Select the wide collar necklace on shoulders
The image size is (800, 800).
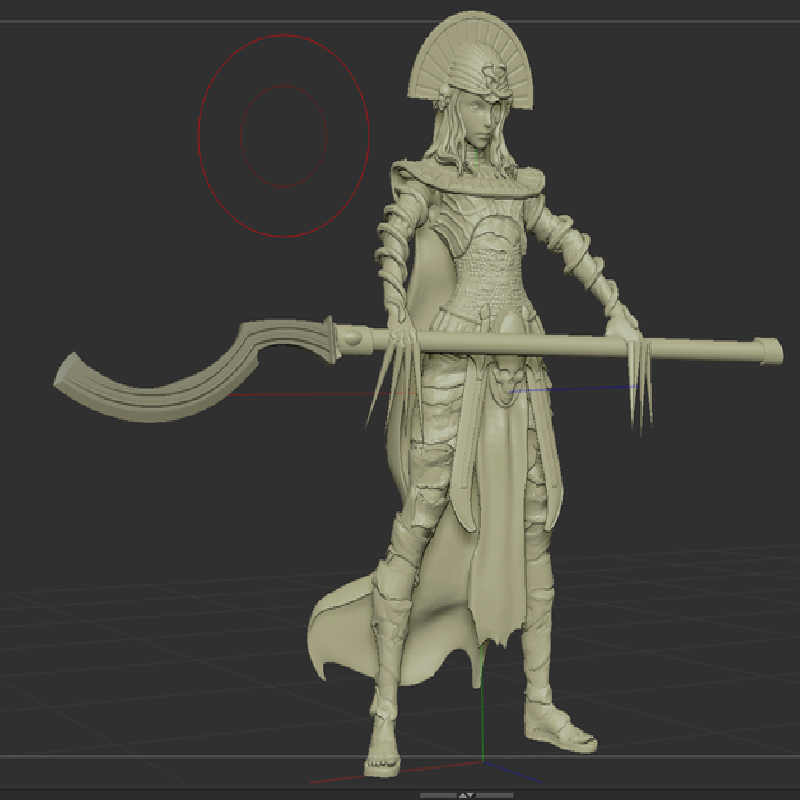click(x=467, y=179)
